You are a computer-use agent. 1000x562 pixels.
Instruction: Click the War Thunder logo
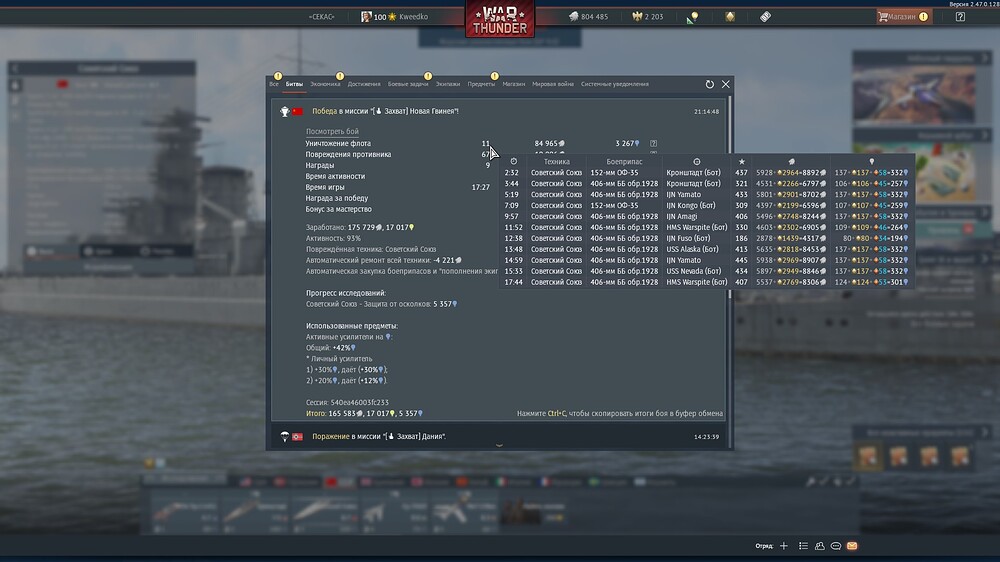click(x=500, y=19)
